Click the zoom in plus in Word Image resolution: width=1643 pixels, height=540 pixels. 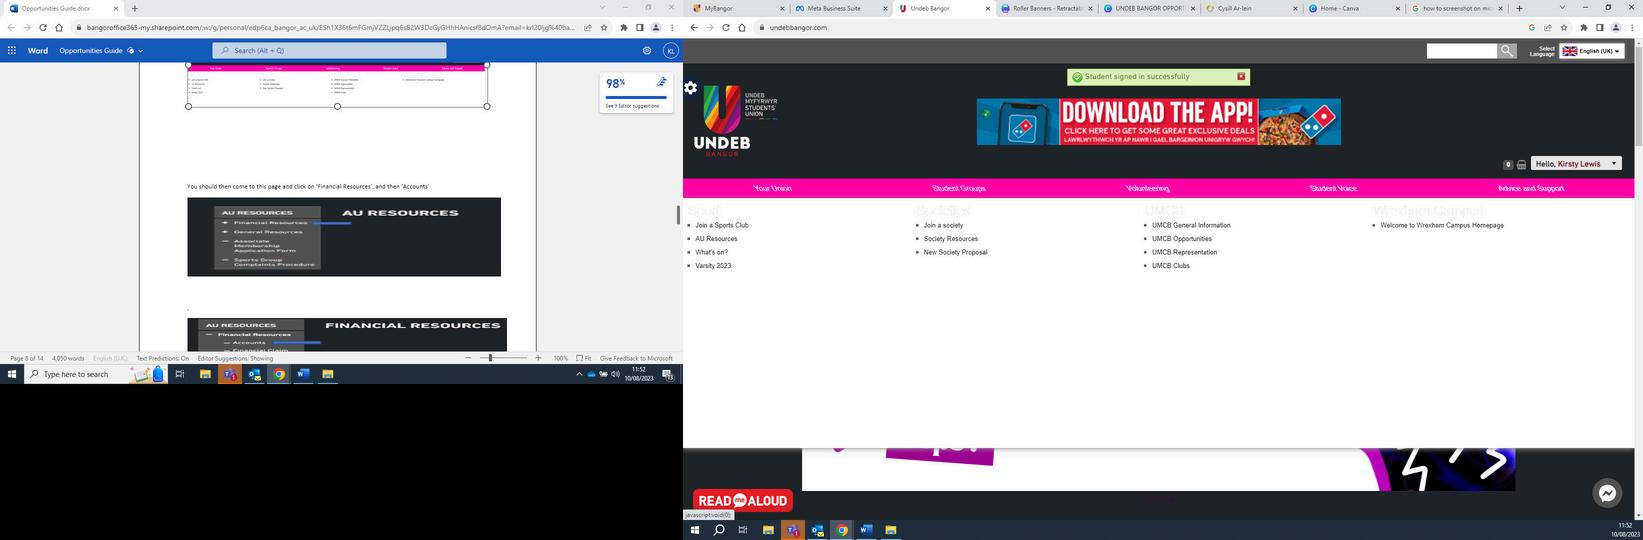[x=538, y=358]
